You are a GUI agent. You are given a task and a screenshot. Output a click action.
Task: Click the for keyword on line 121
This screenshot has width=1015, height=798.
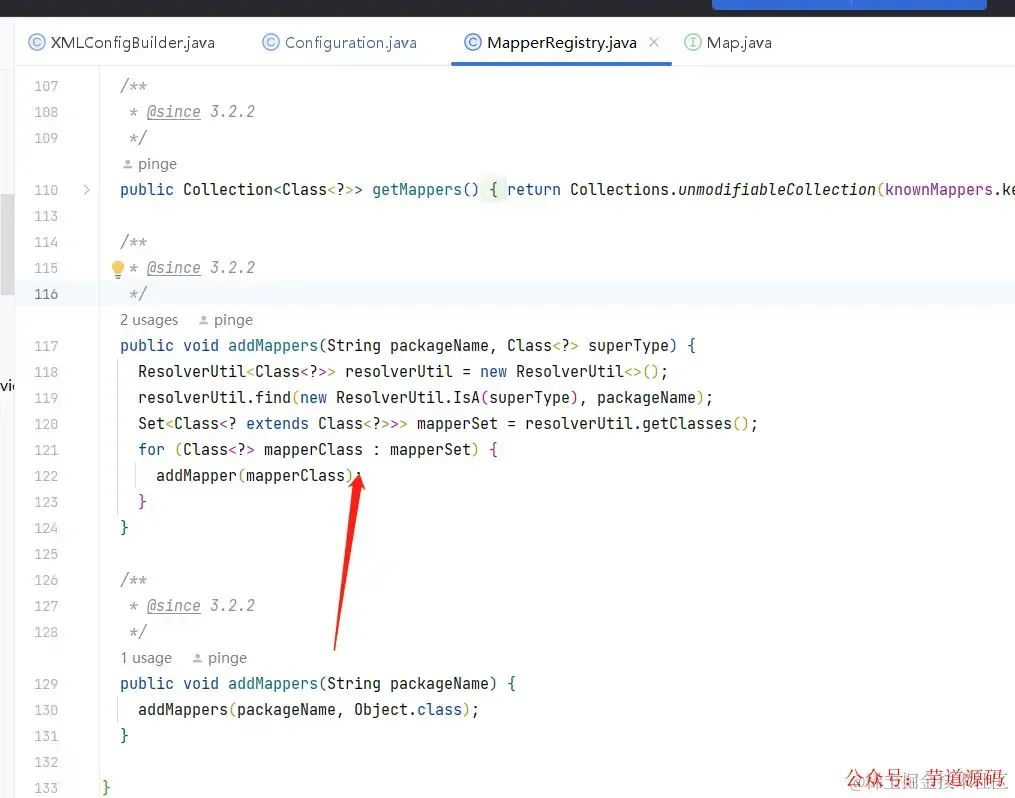pyautogui.click(x=151, y=450)
